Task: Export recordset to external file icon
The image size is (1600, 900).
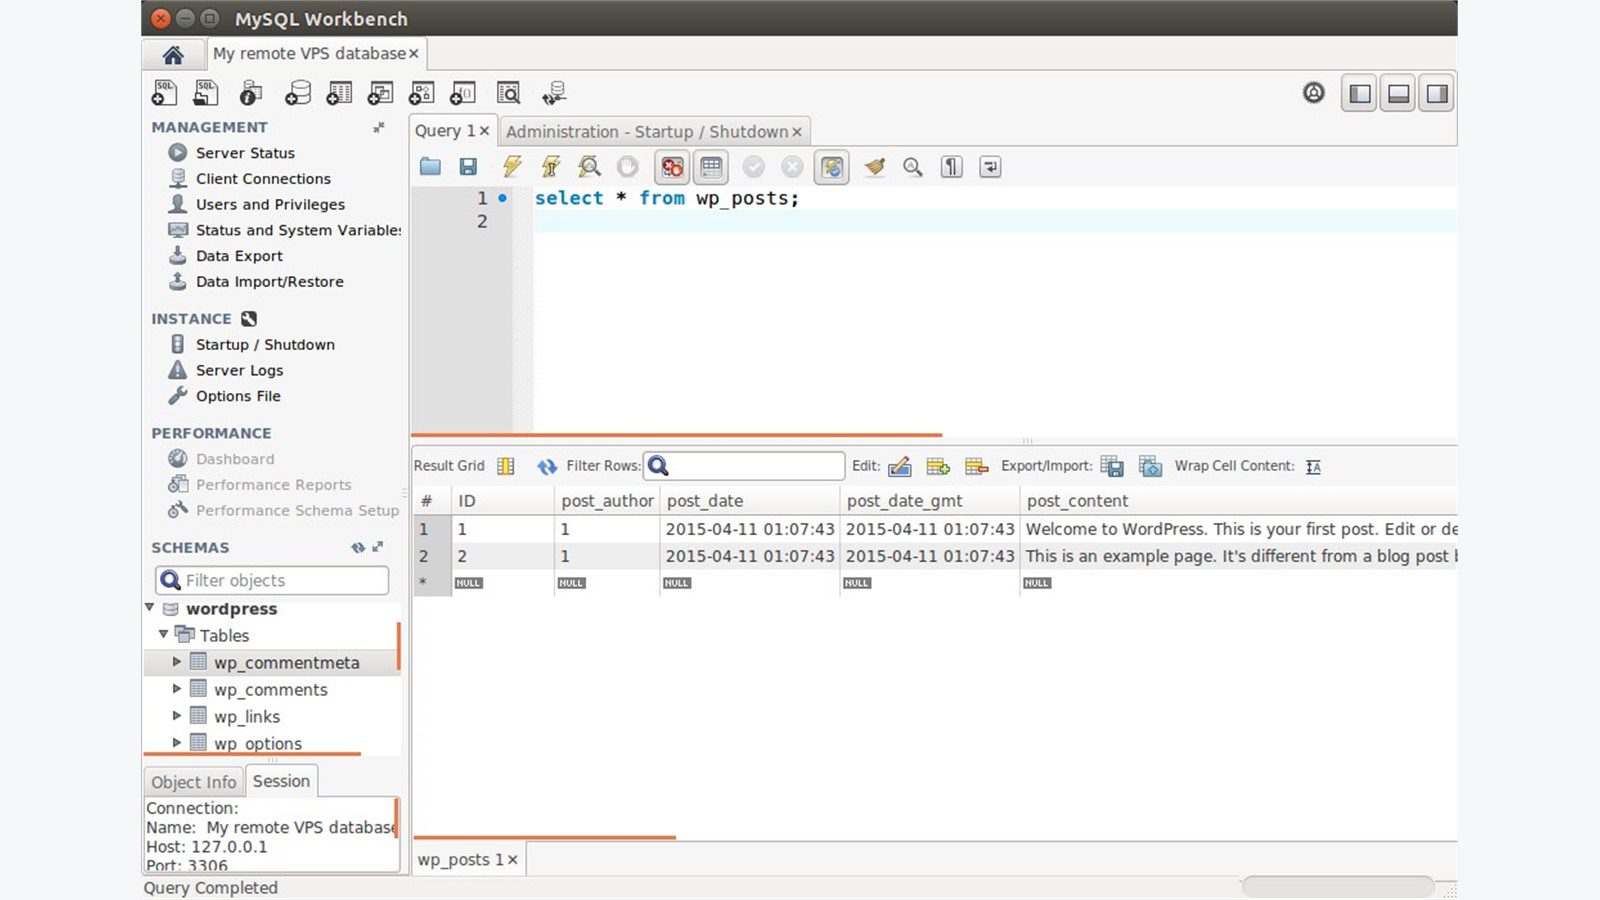Action: [x=1112, y=467]
